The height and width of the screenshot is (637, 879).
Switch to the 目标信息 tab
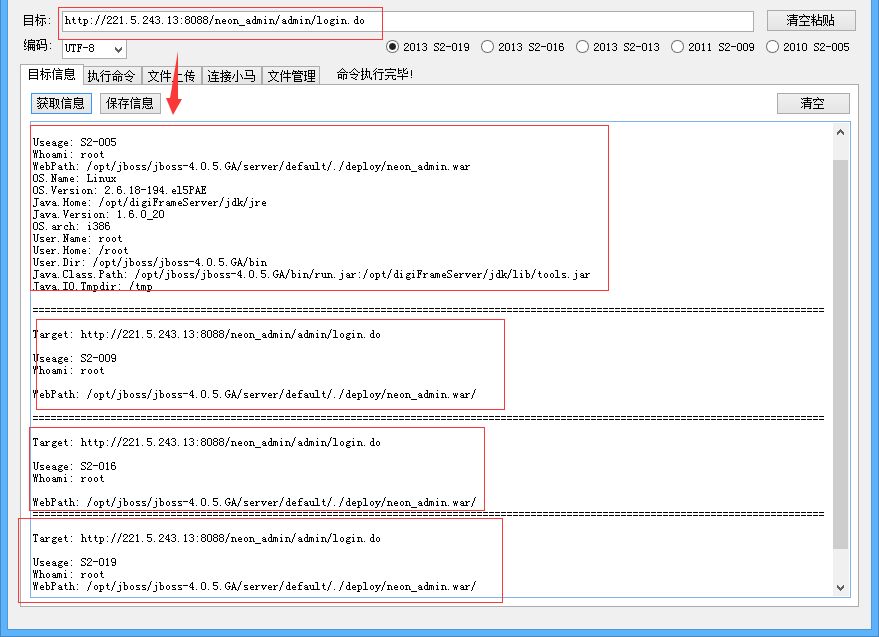tap(52, 75)
